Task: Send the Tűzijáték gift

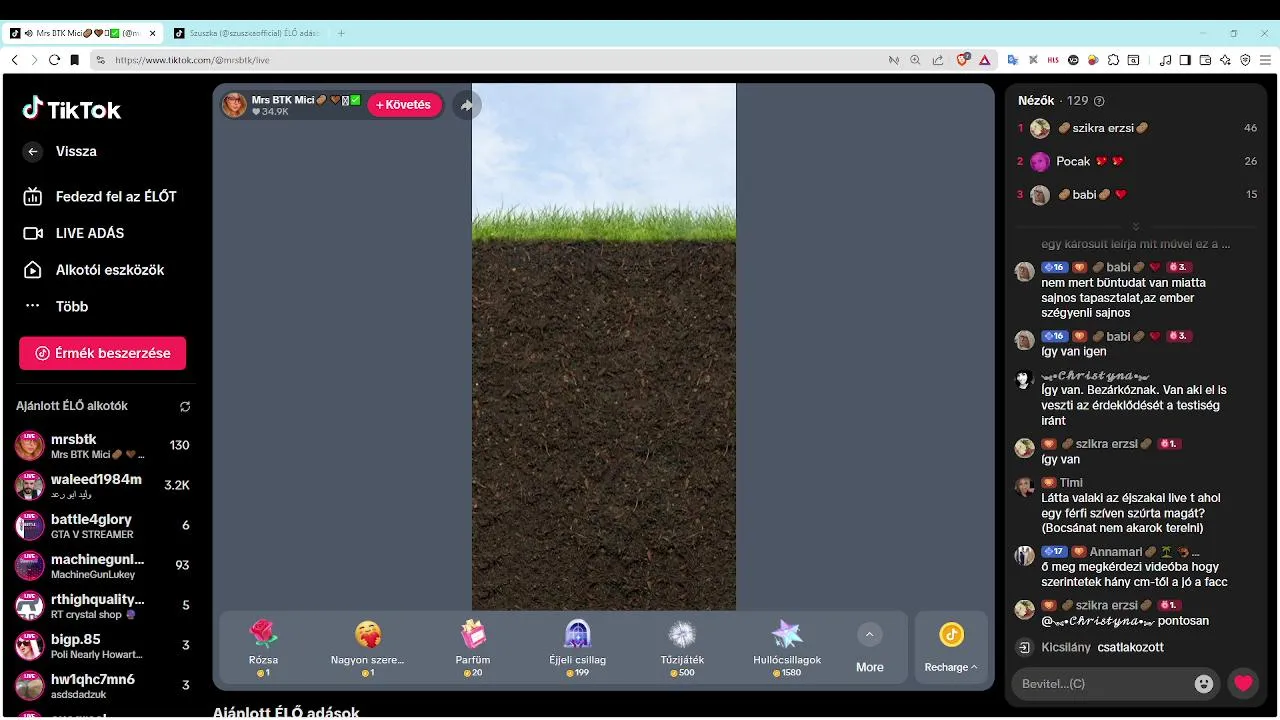Action: point(682,647)
